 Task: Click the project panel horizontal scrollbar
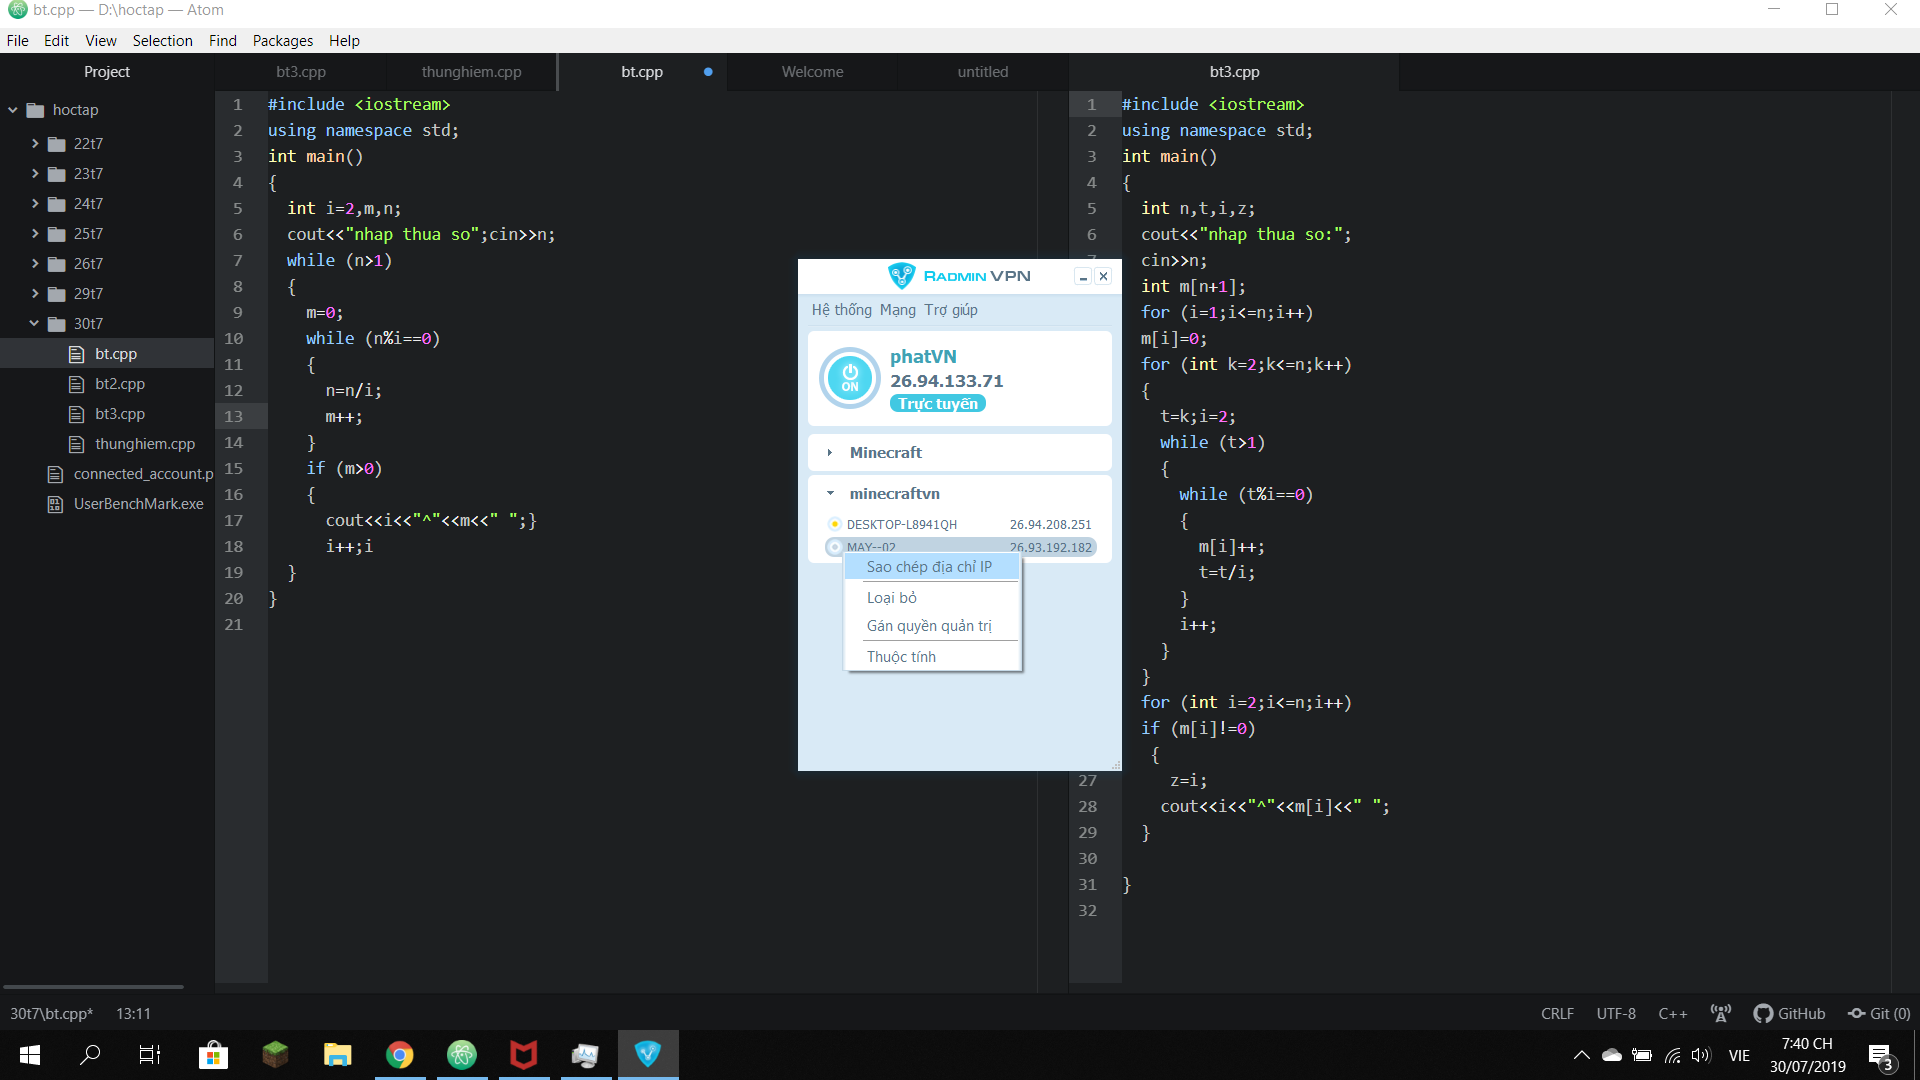93,987
